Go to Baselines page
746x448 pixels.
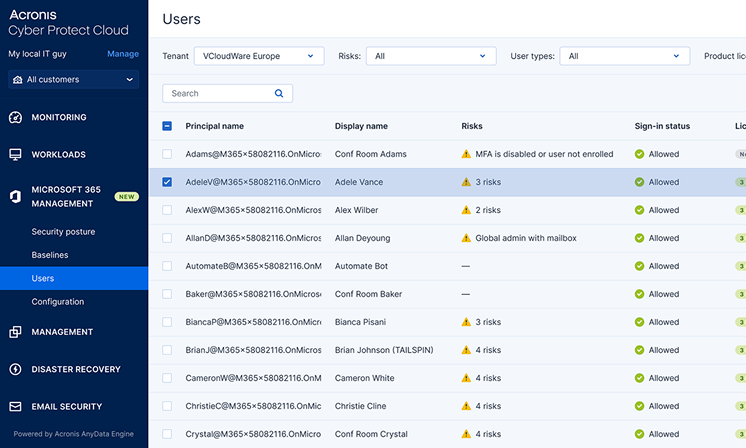50,255
